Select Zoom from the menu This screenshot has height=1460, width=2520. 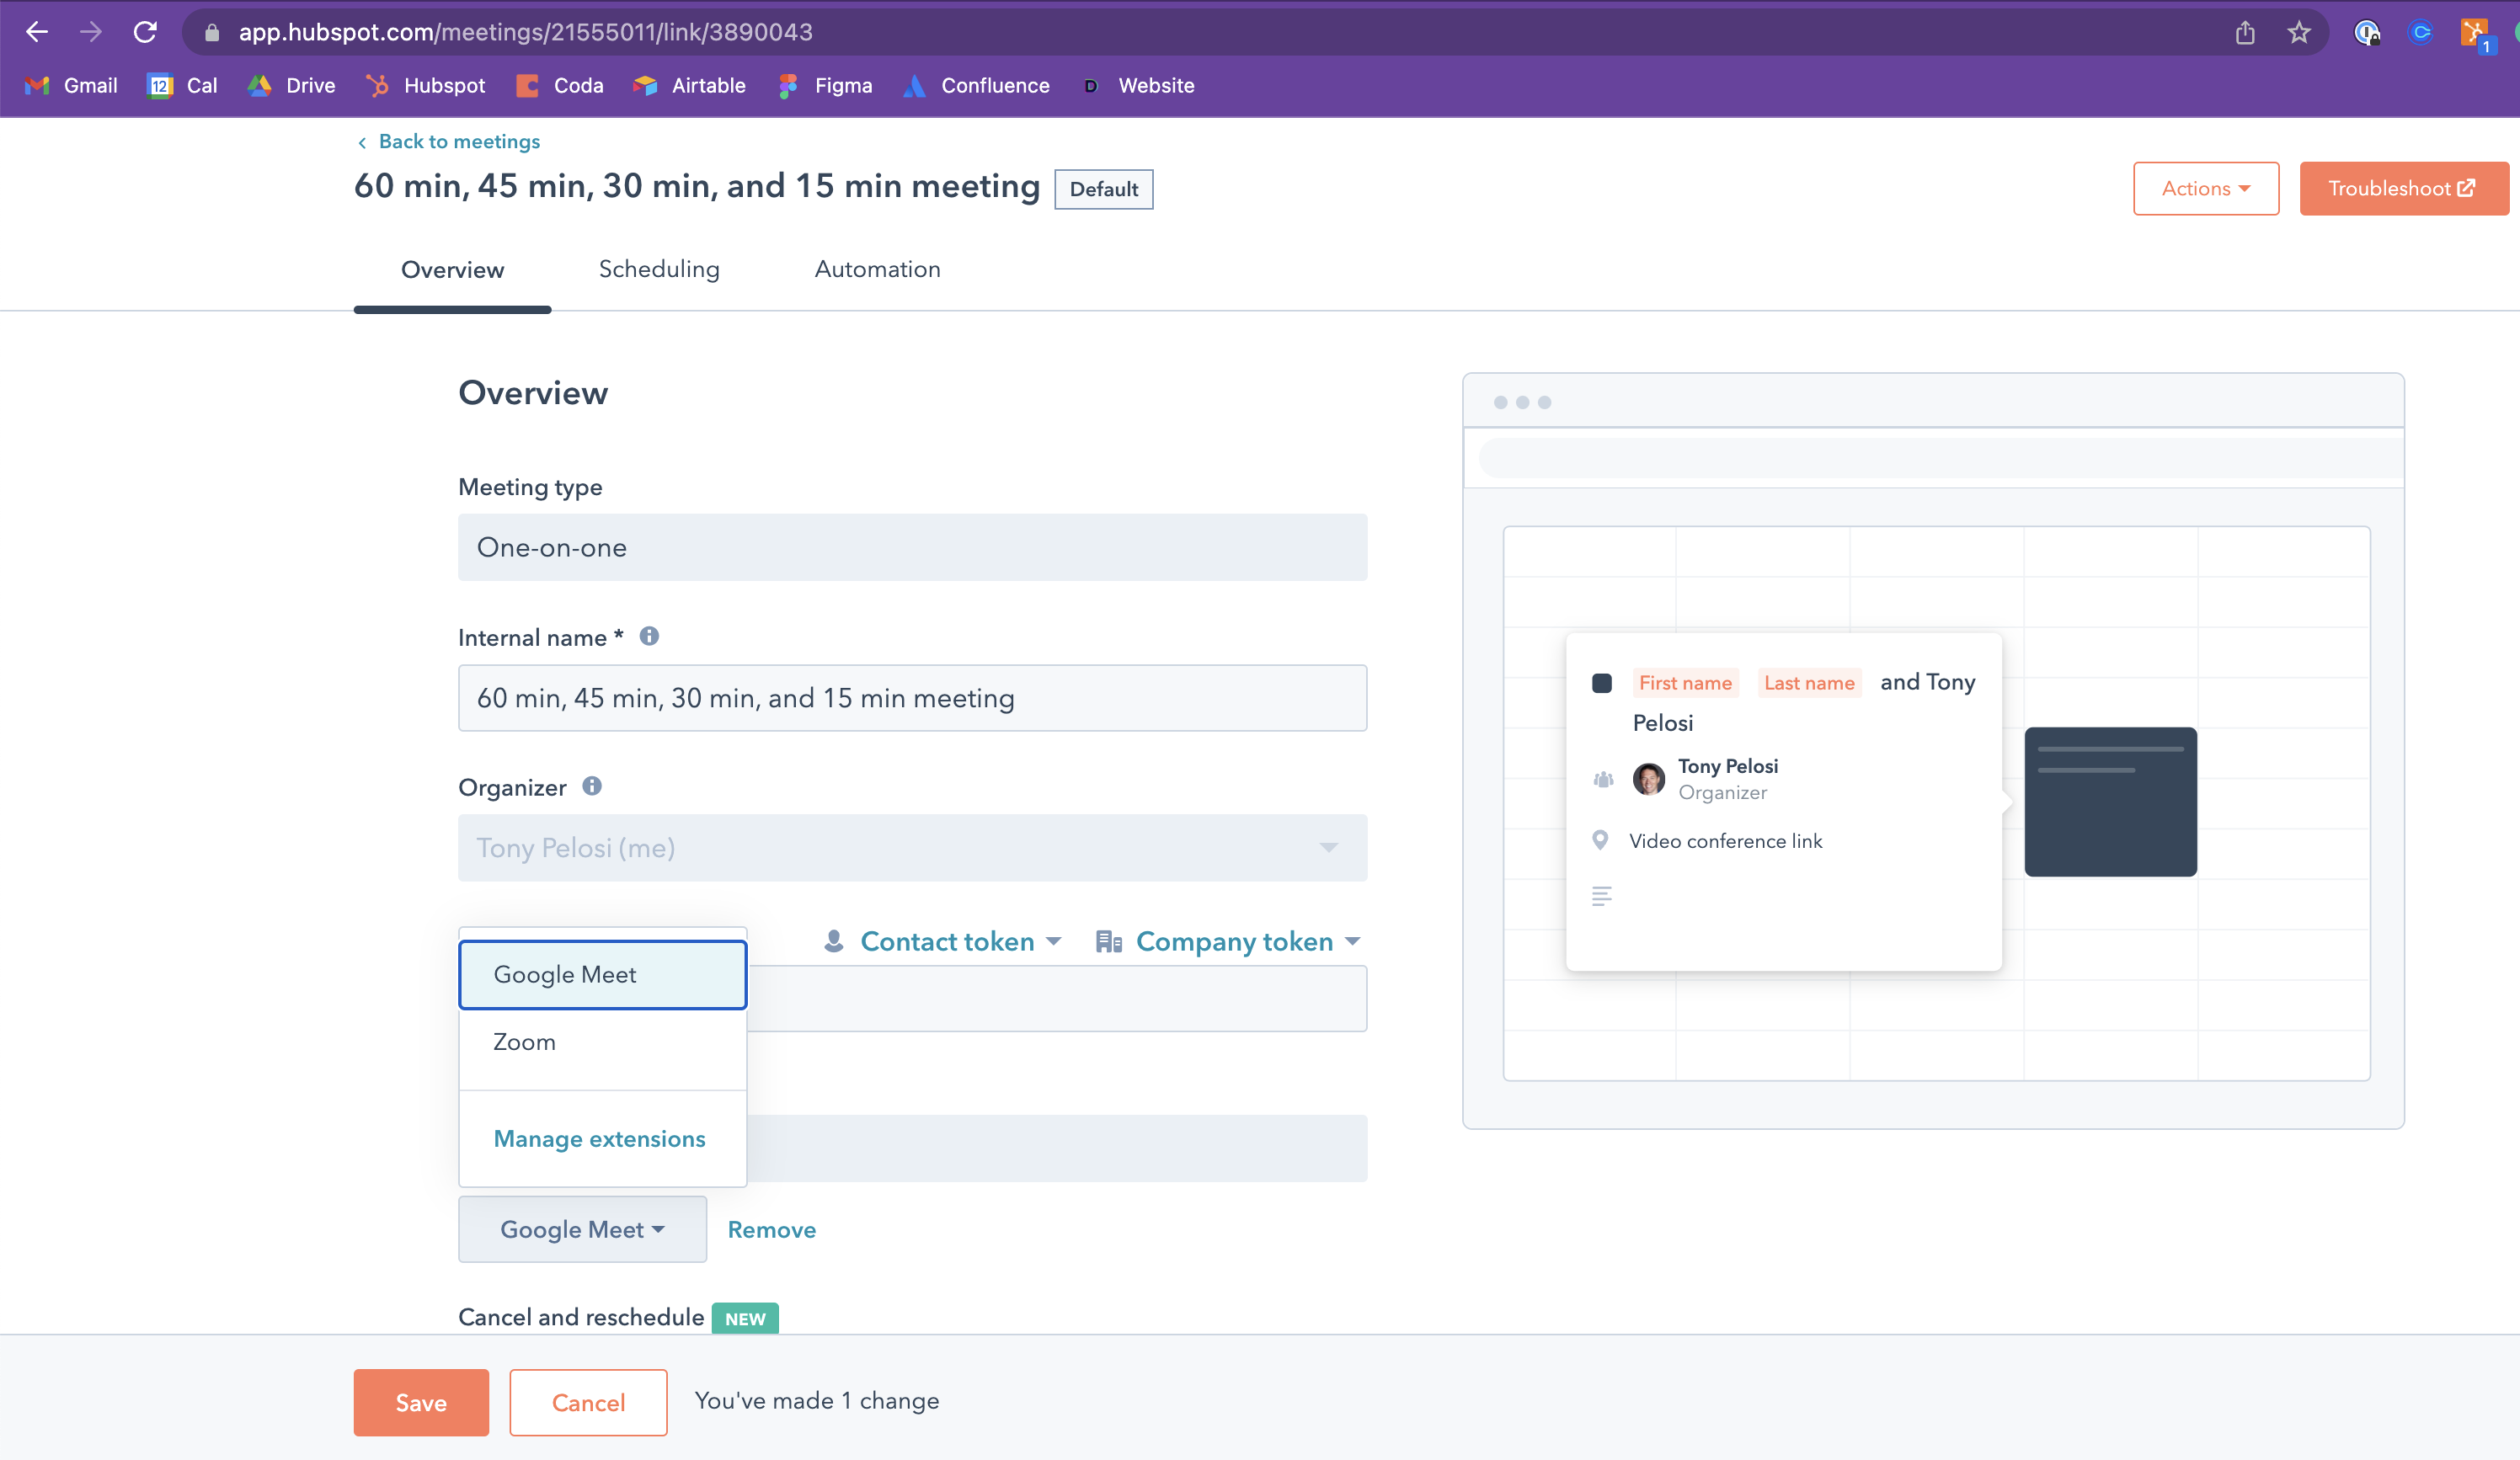(602, 1042)
